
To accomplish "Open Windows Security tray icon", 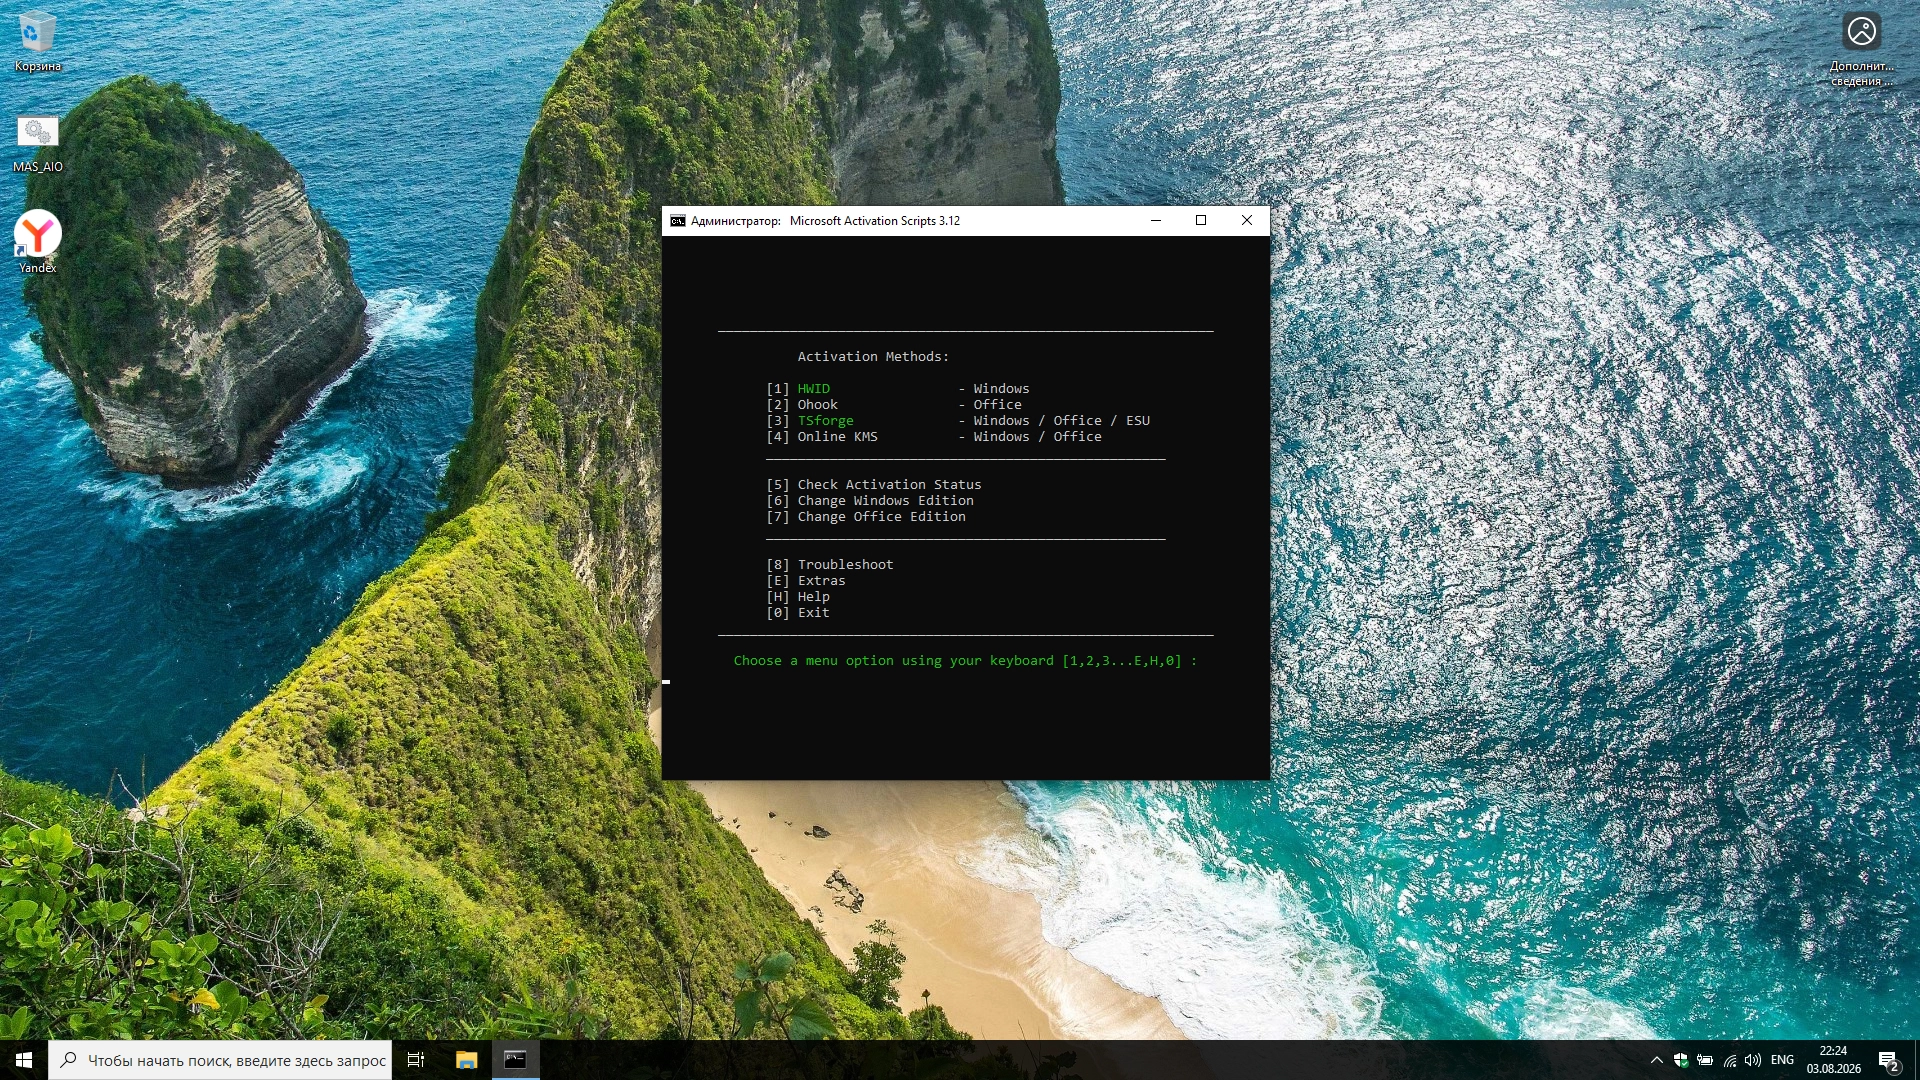I will point(1681,1060).
